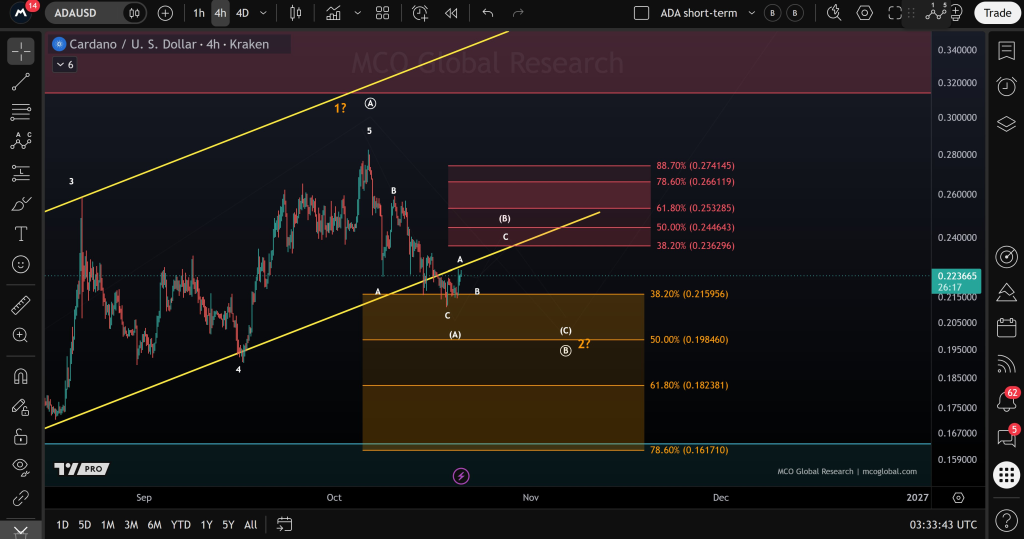Toggle the second circled B button

795,13
